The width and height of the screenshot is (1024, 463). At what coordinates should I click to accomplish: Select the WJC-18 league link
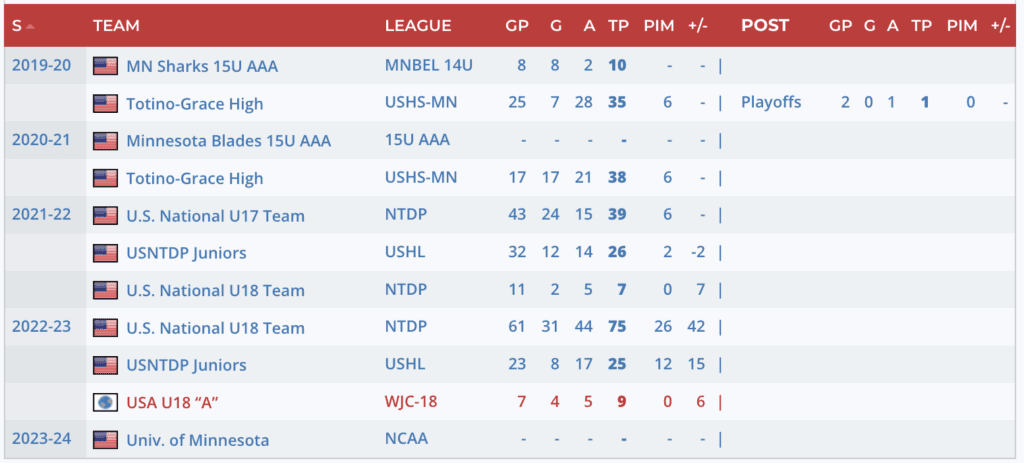[411, 402]
